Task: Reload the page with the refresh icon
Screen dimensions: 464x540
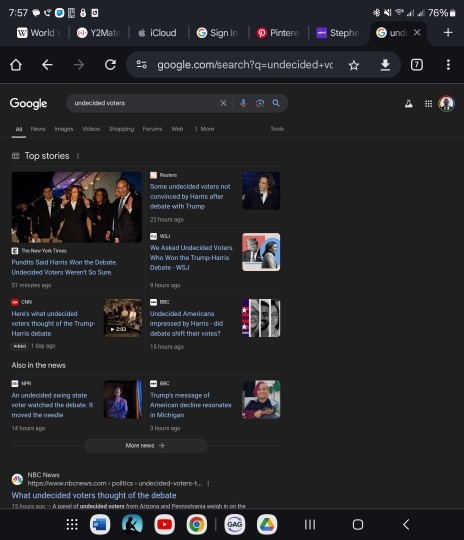Action: (x=110, y=65)
